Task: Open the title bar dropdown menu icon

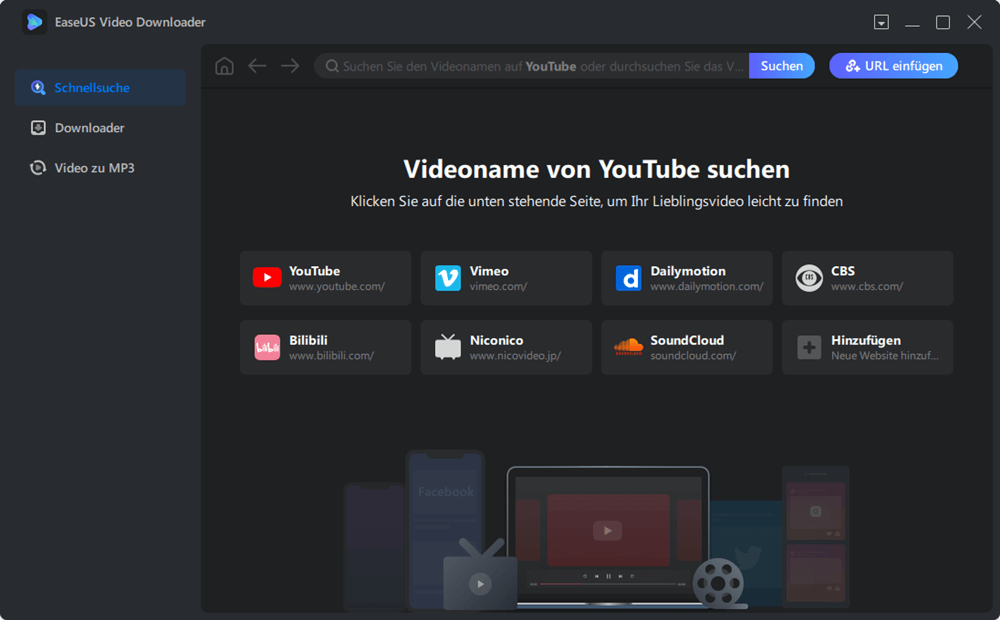Action: tap(881, 22)
